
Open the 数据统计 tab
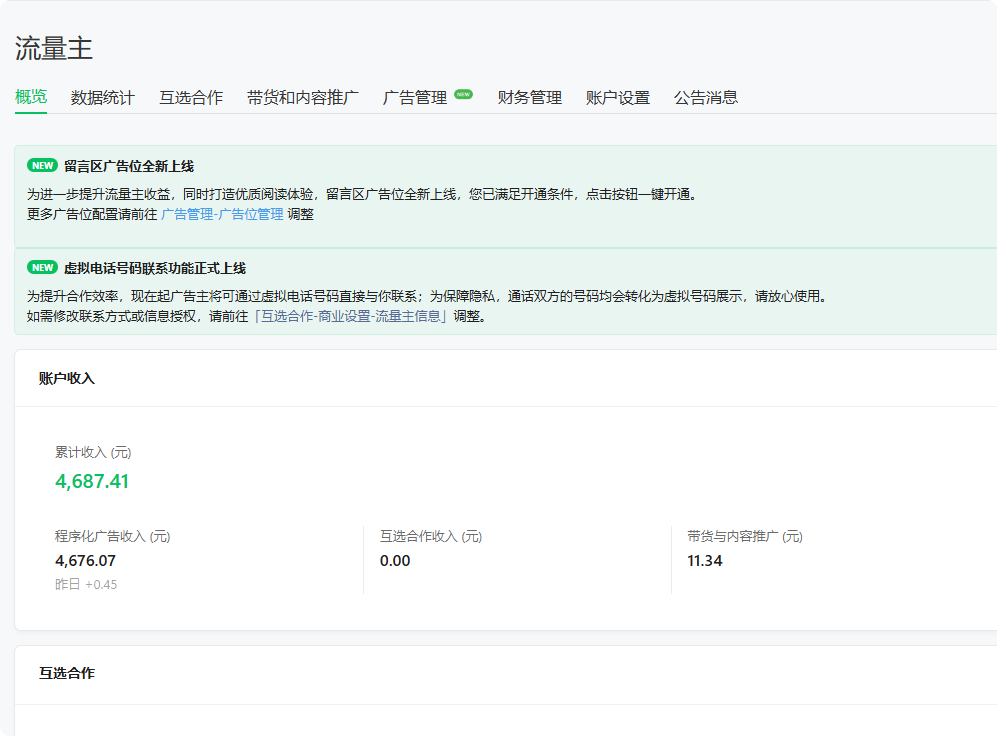[x=102, y=98]
